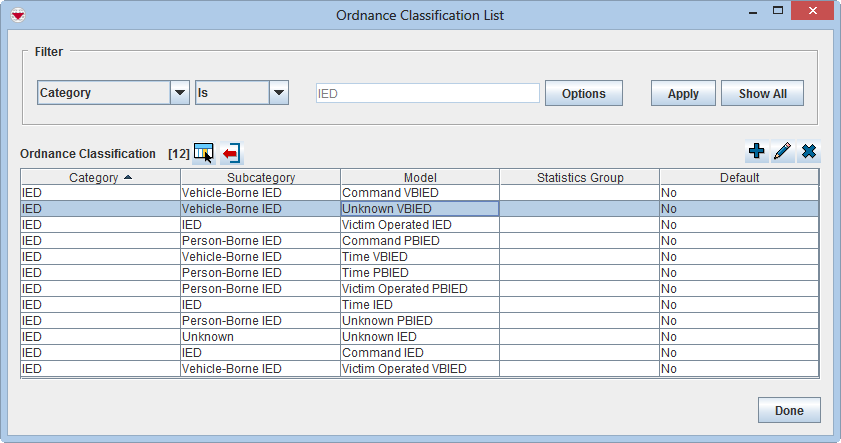The width and height of the screenshot is (841, 443).
Task: Apply the current filter
Action: [683, 93]
